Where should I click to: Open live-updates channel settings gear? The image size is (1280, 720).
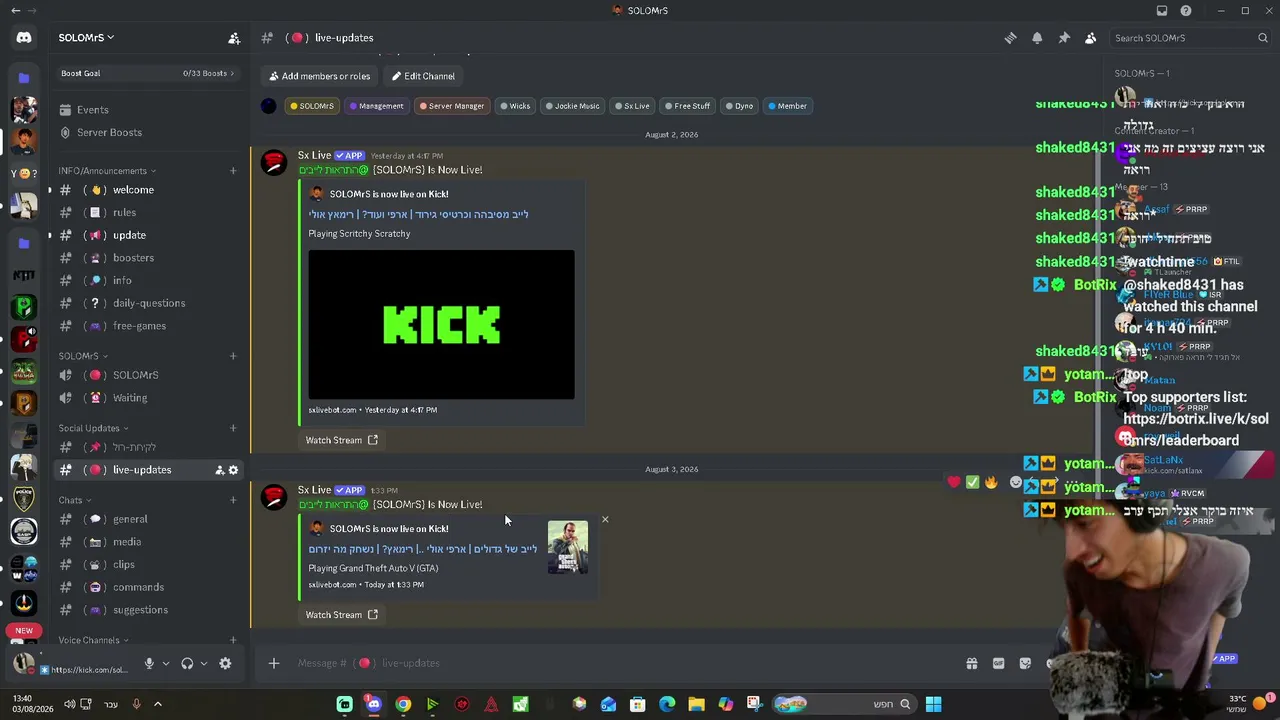[234, 470]
